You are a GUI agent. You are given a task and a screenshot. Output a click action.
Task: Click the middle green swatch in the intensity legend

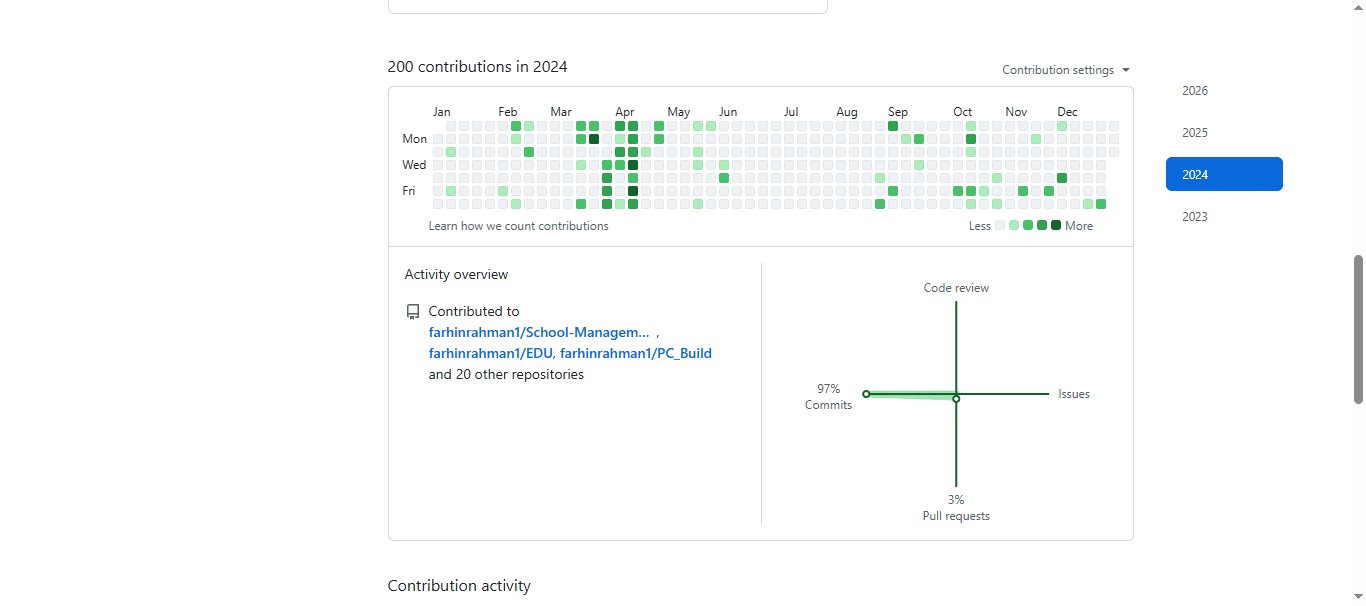pos(1027,225)
